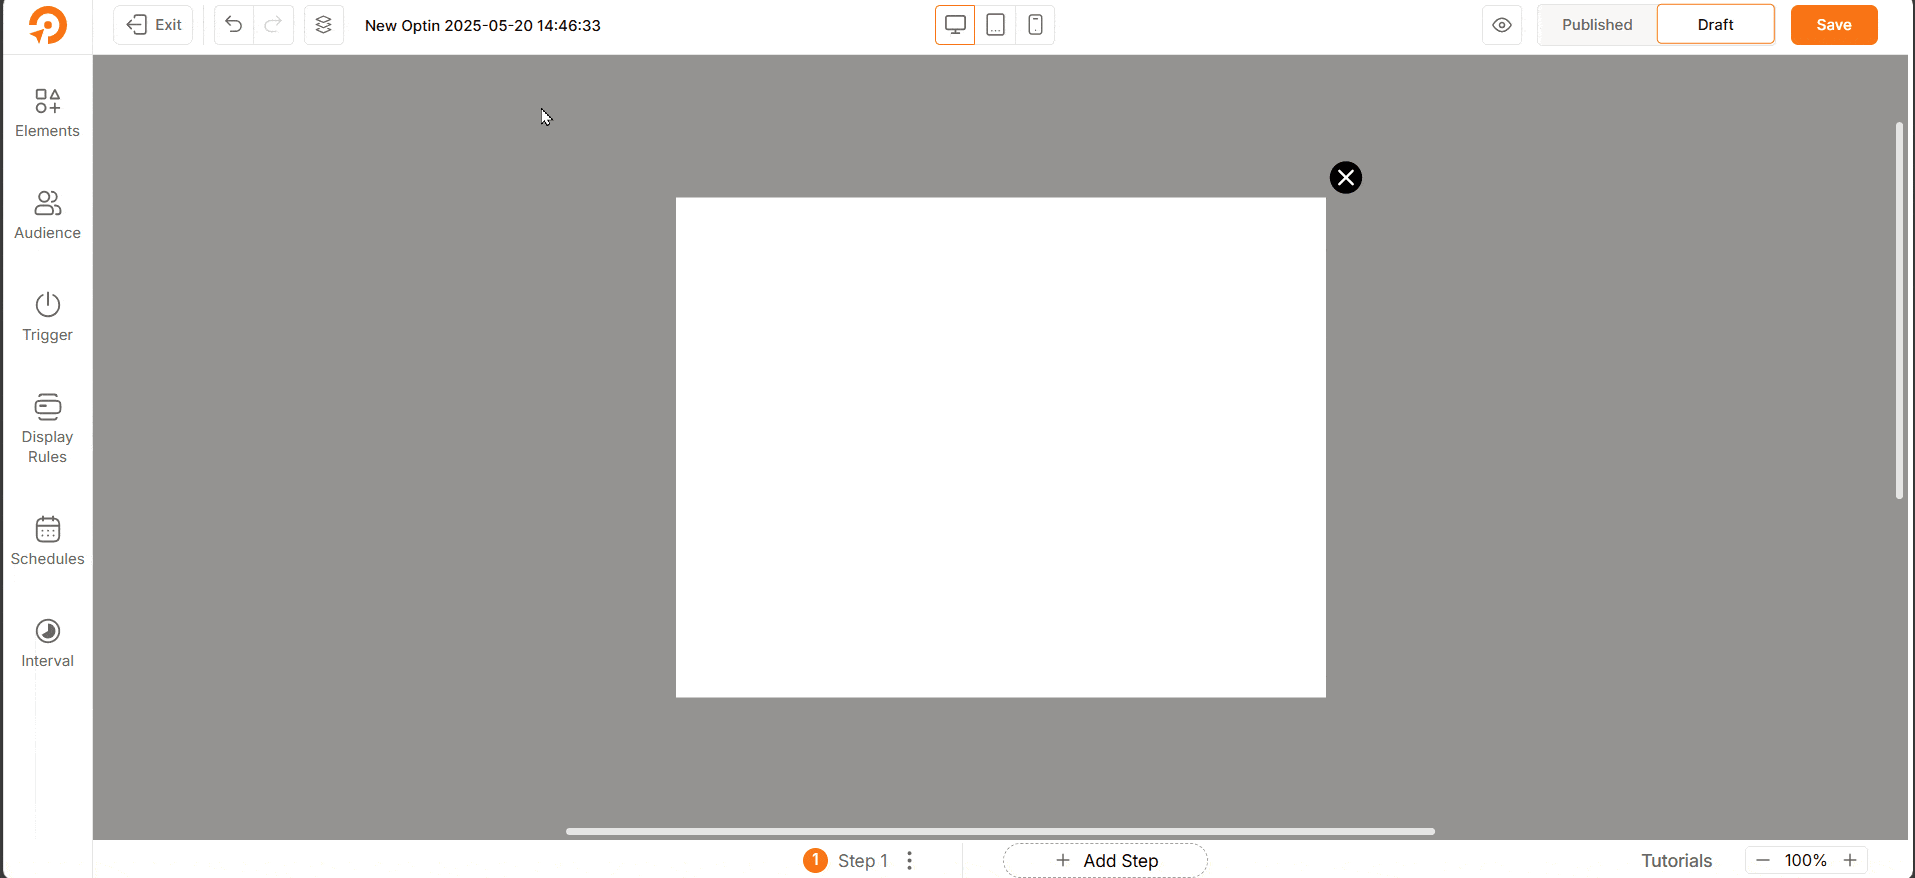
Task: Decrease zoom level
Action: tap(1763, 860)
